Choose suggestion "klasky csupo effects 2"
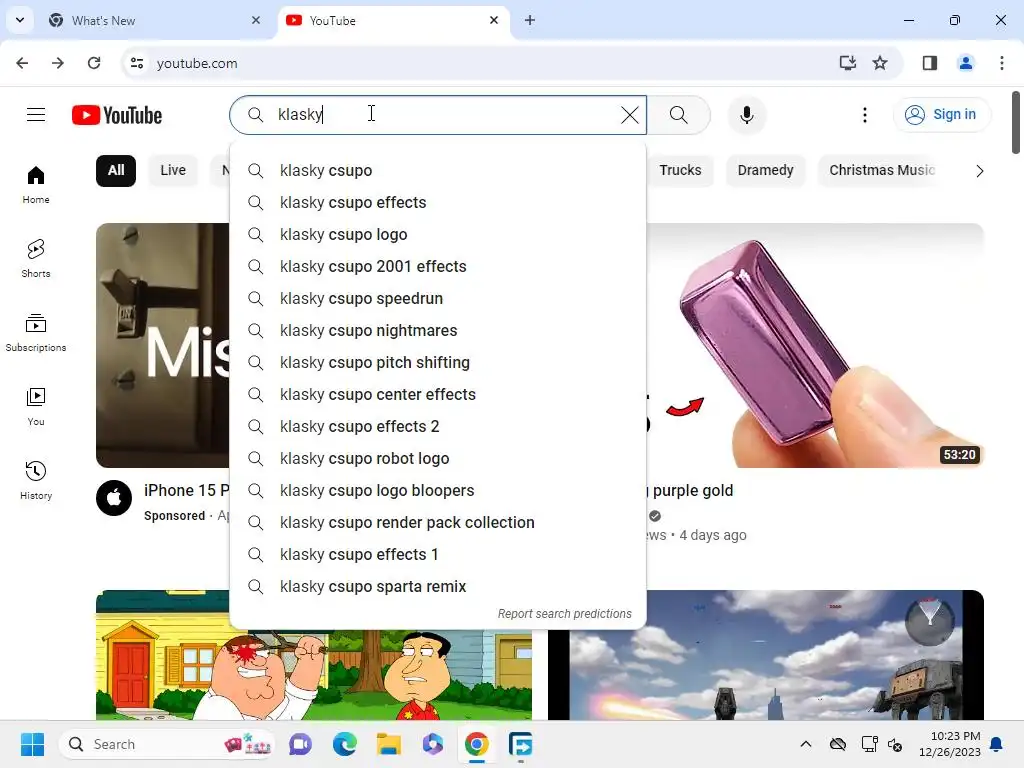Screen dimensions: 1024x768 [x=438, y=426]
